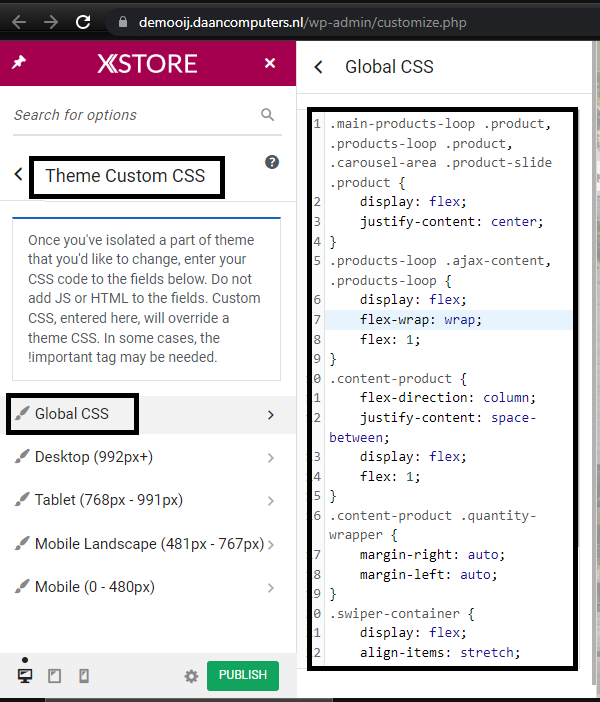Click the 'justify-content: center;' code line
Image resolution: width=600 pixels, height=702 pixels.
(x=451, y=222)
